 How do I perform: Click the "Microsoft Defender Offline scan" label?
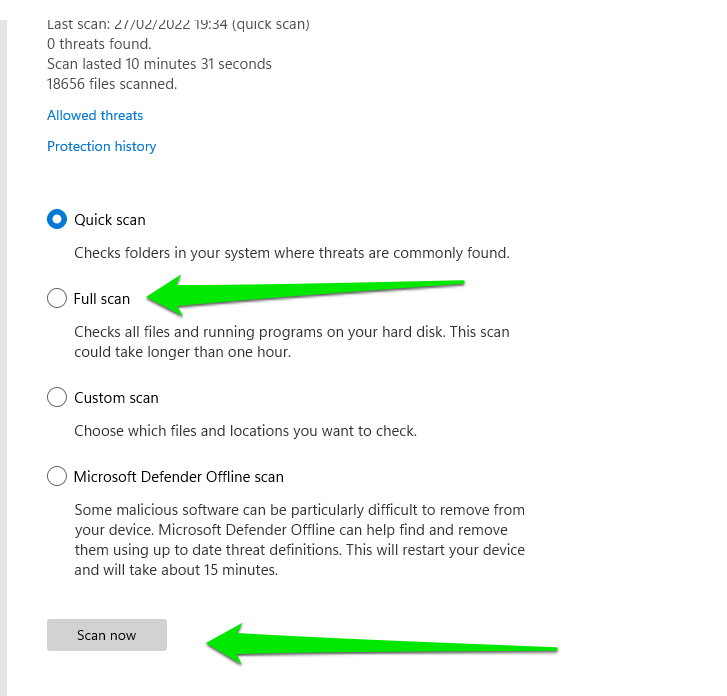click(179, 476)
